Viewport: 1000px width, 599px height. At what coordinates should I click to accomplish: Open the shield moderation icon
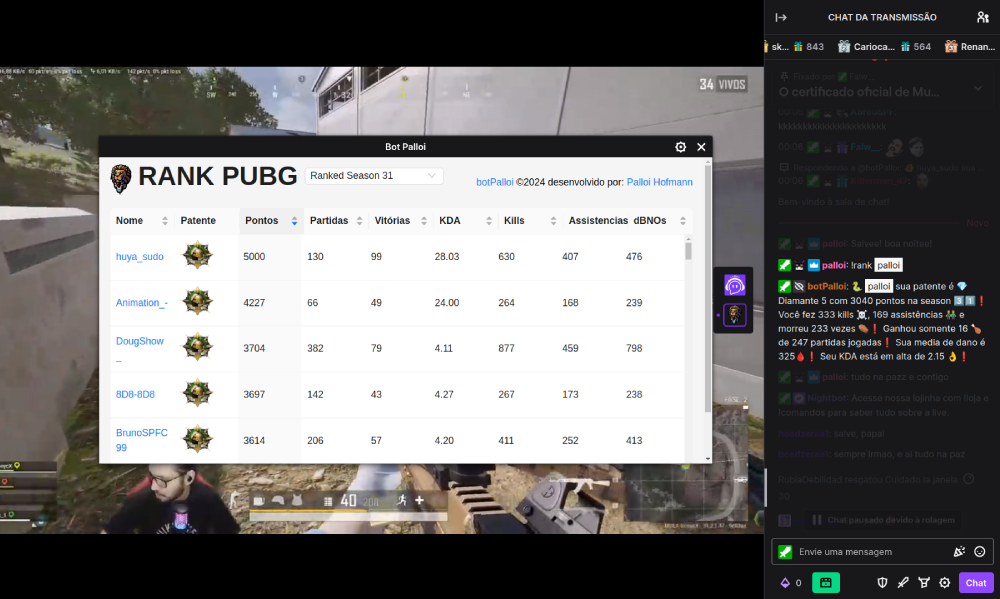pyautogui.click(x=883, y=582)
